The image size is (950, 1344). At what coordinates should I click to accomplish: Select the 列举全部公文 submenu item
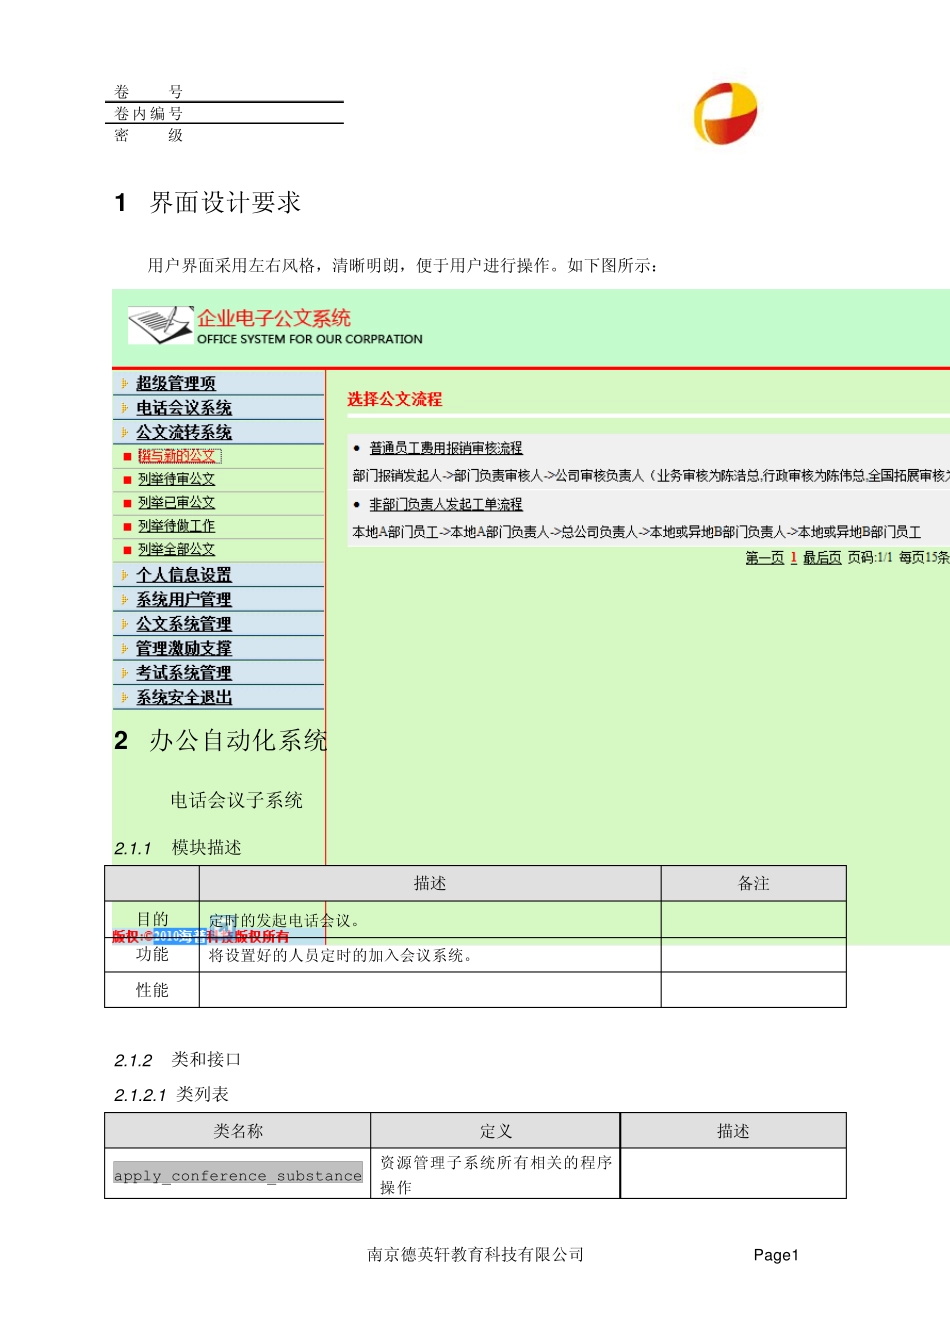pyautogui.click(x=177, y=550)
